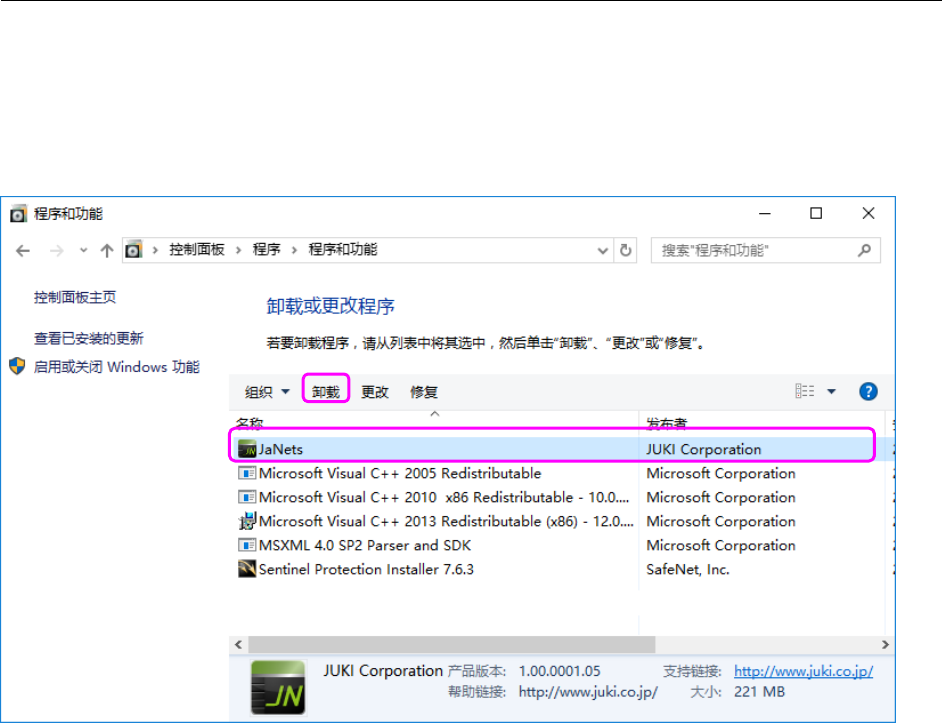Image resolution: width=942 pixels, height=723 pixels.
Task: Close the 程序和功能 window
Action: pyautogui.click(x=868, y=213)
